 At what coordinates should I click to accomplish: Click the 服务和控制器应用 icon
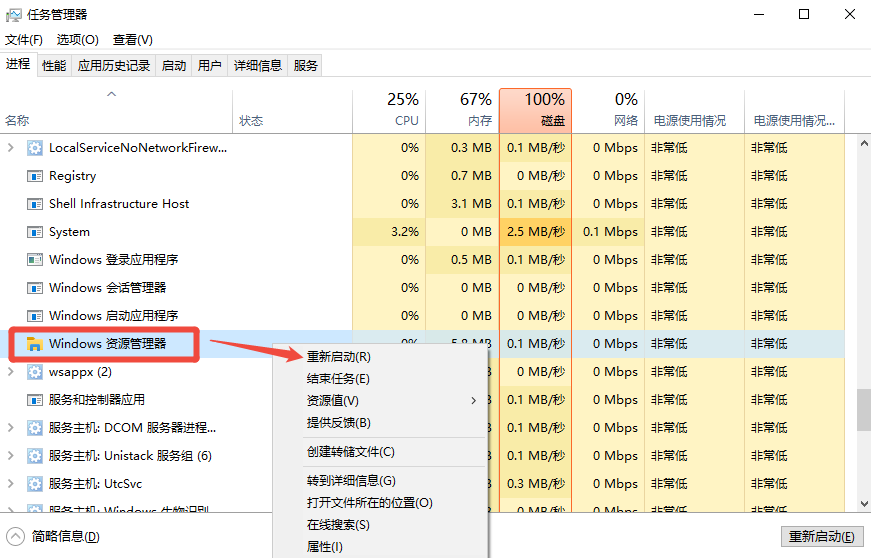pos(34,400)
